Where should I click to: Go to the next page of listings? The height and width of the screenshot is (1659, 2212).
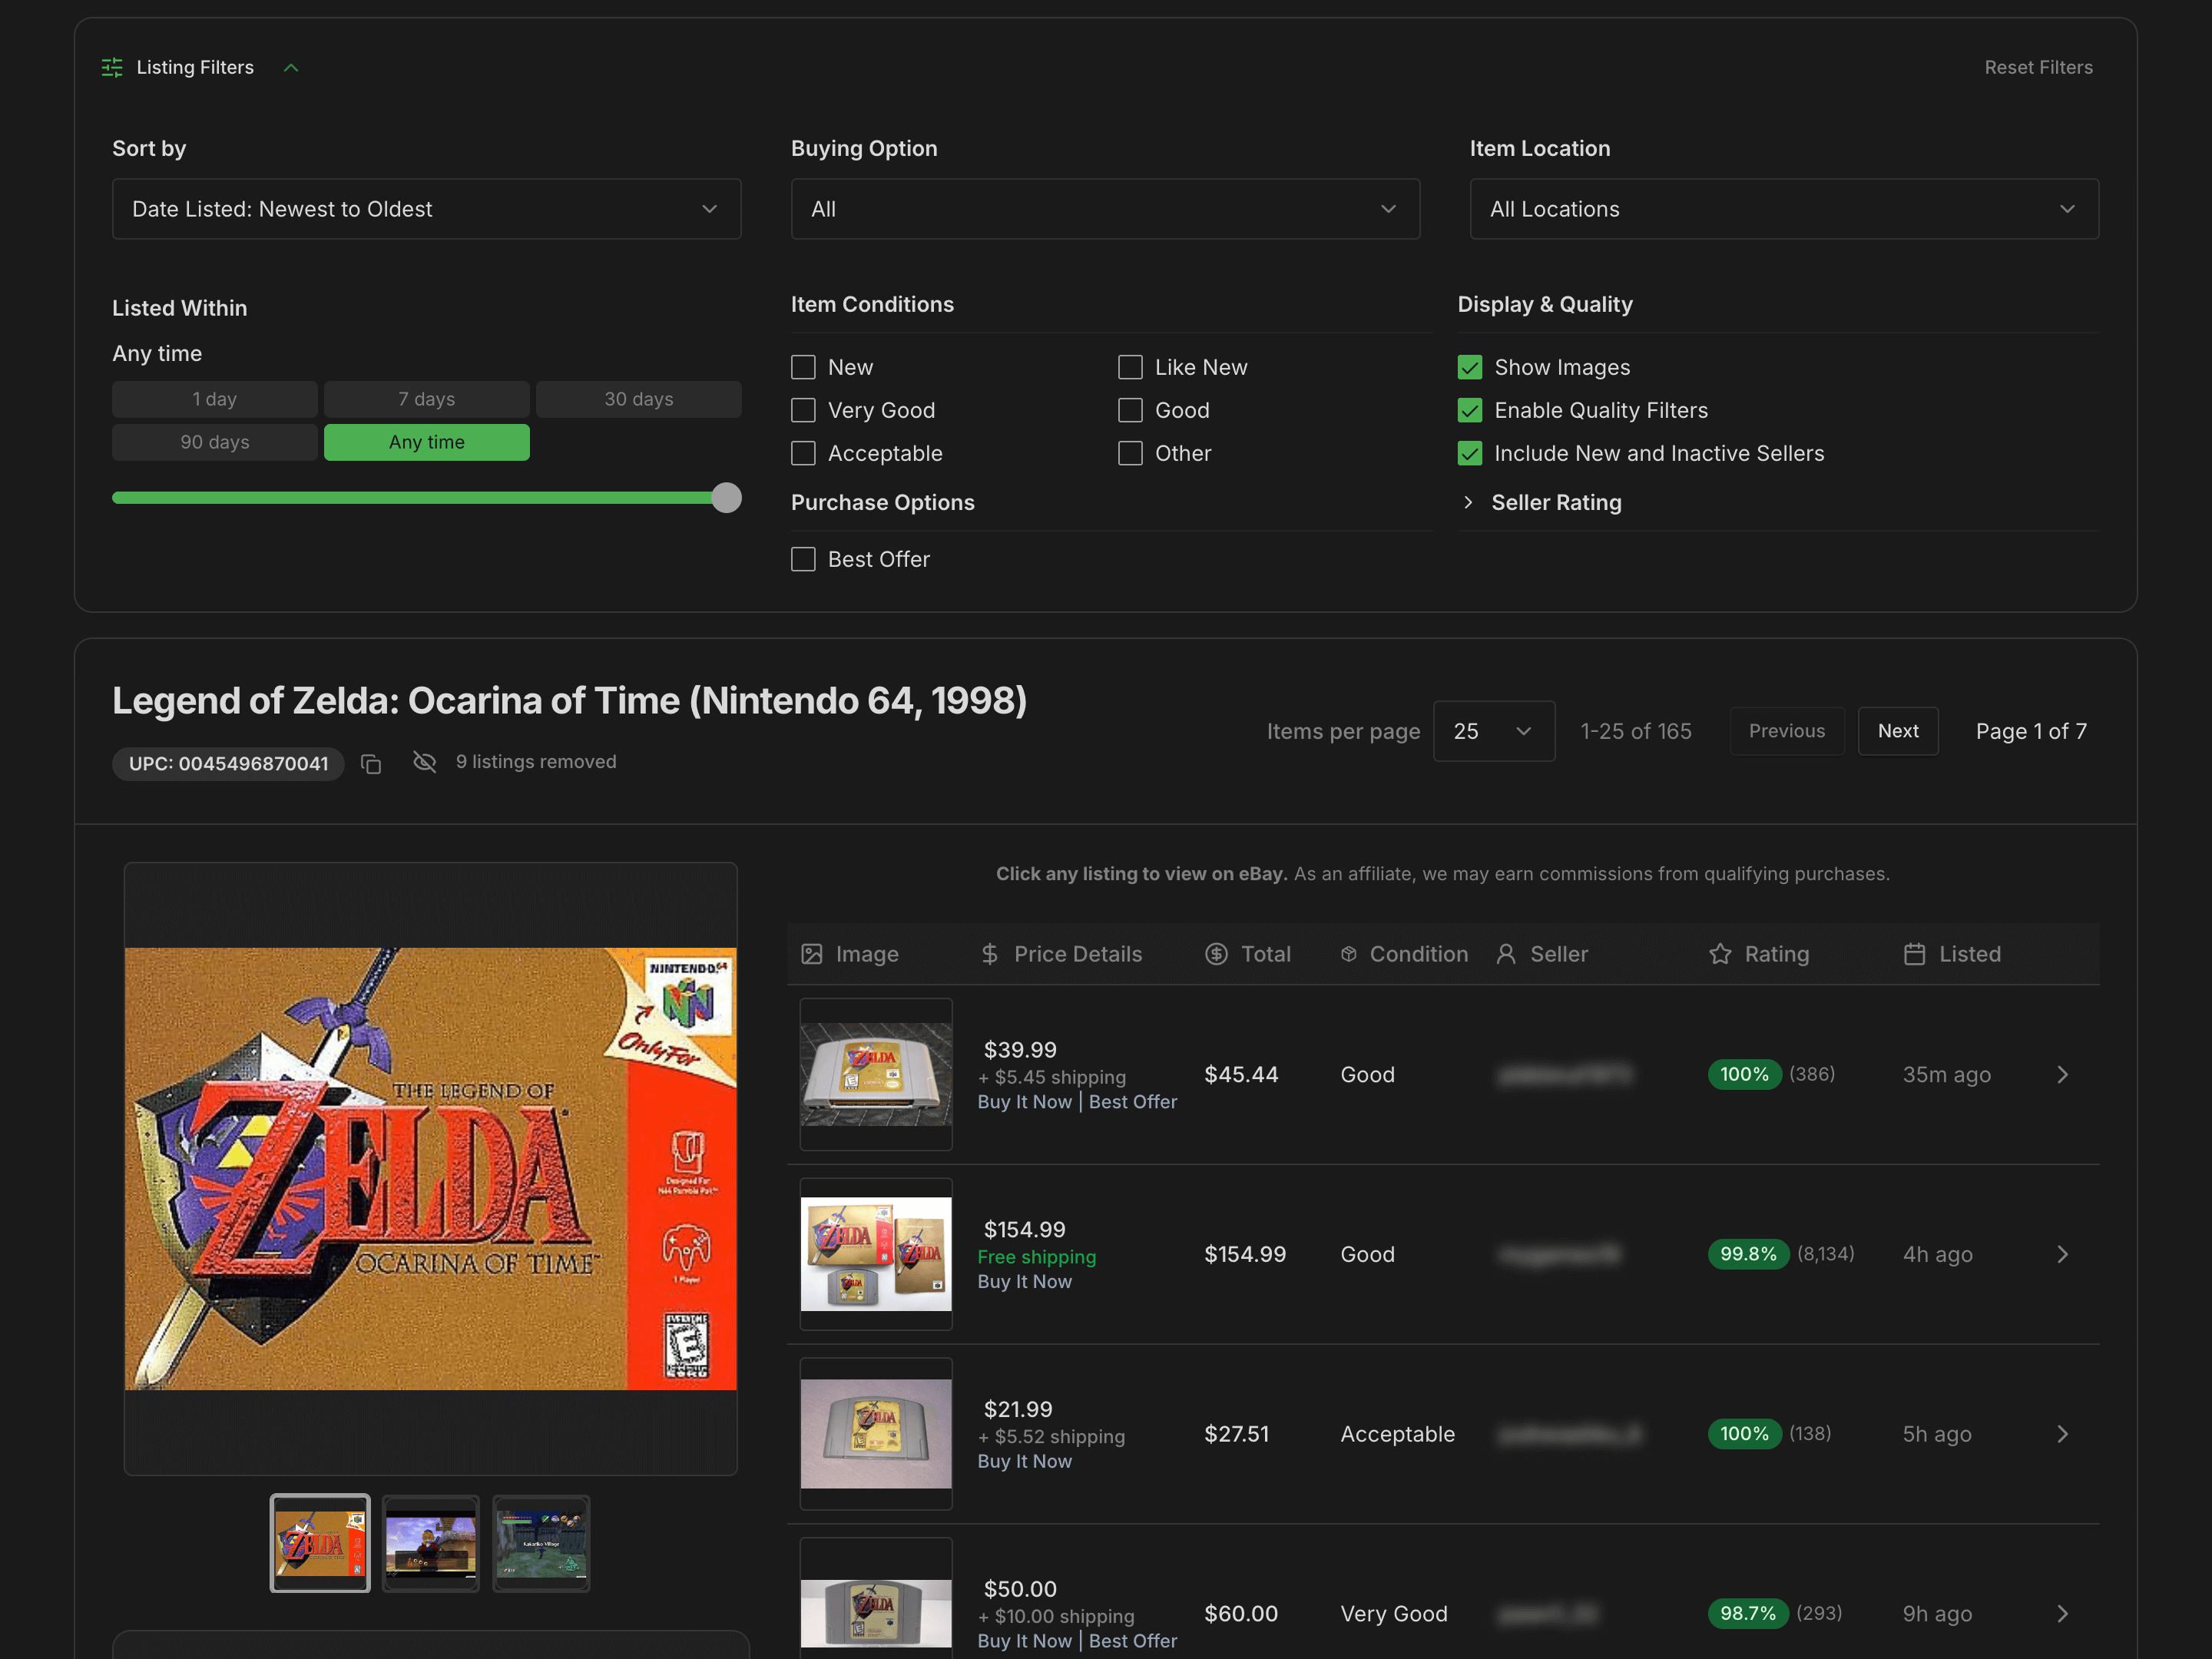[1897, 731]
